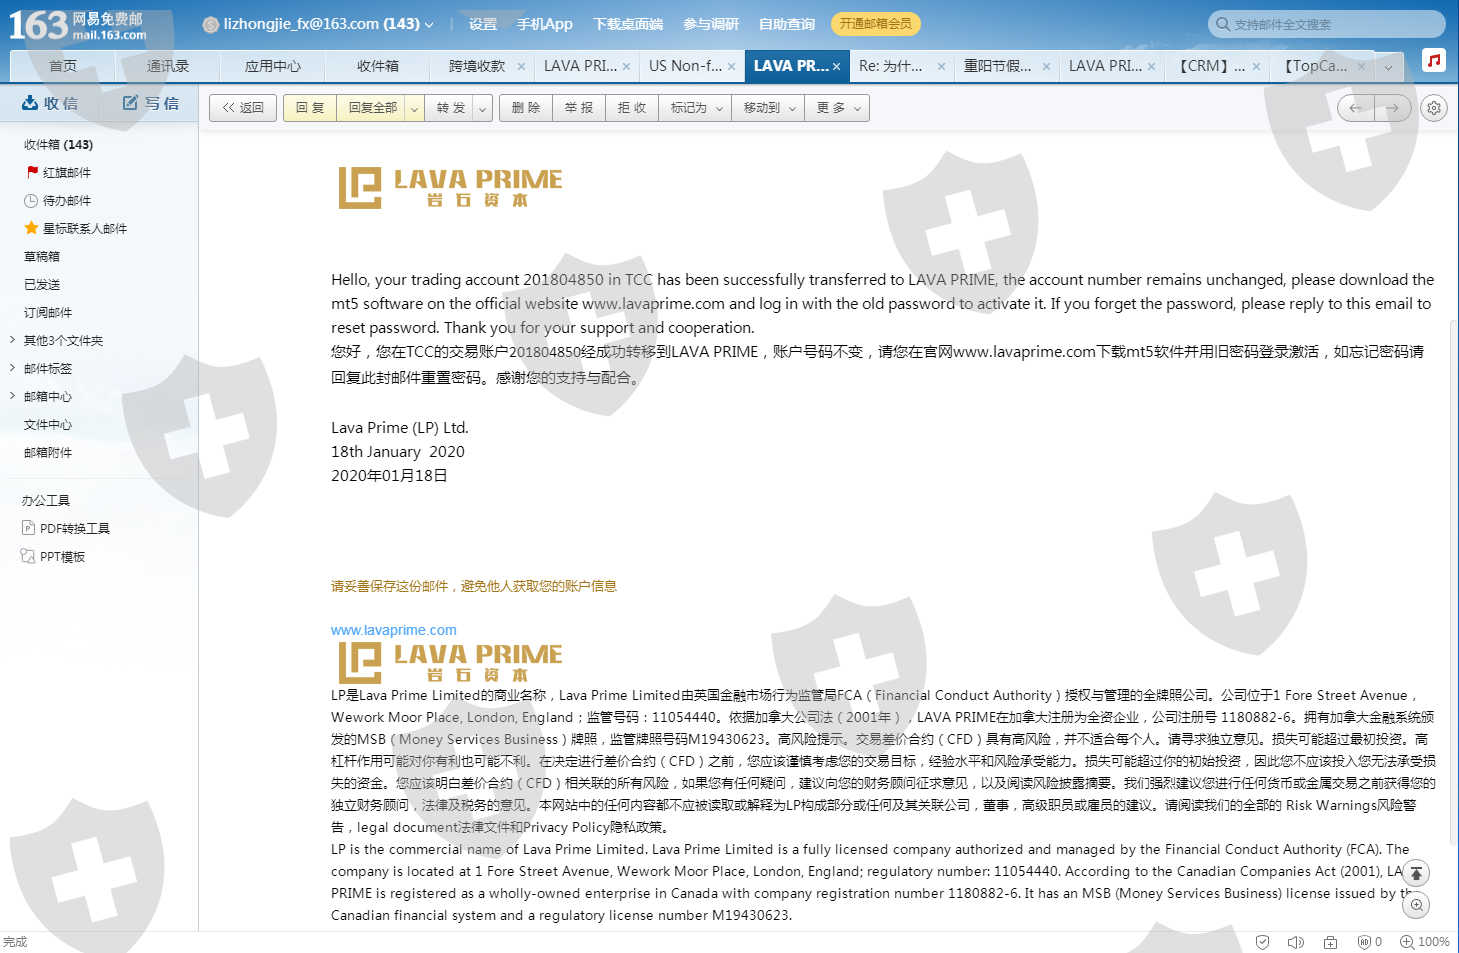
Task: Click the PPT模板 icon in sidebar
Action: point(28,556)
